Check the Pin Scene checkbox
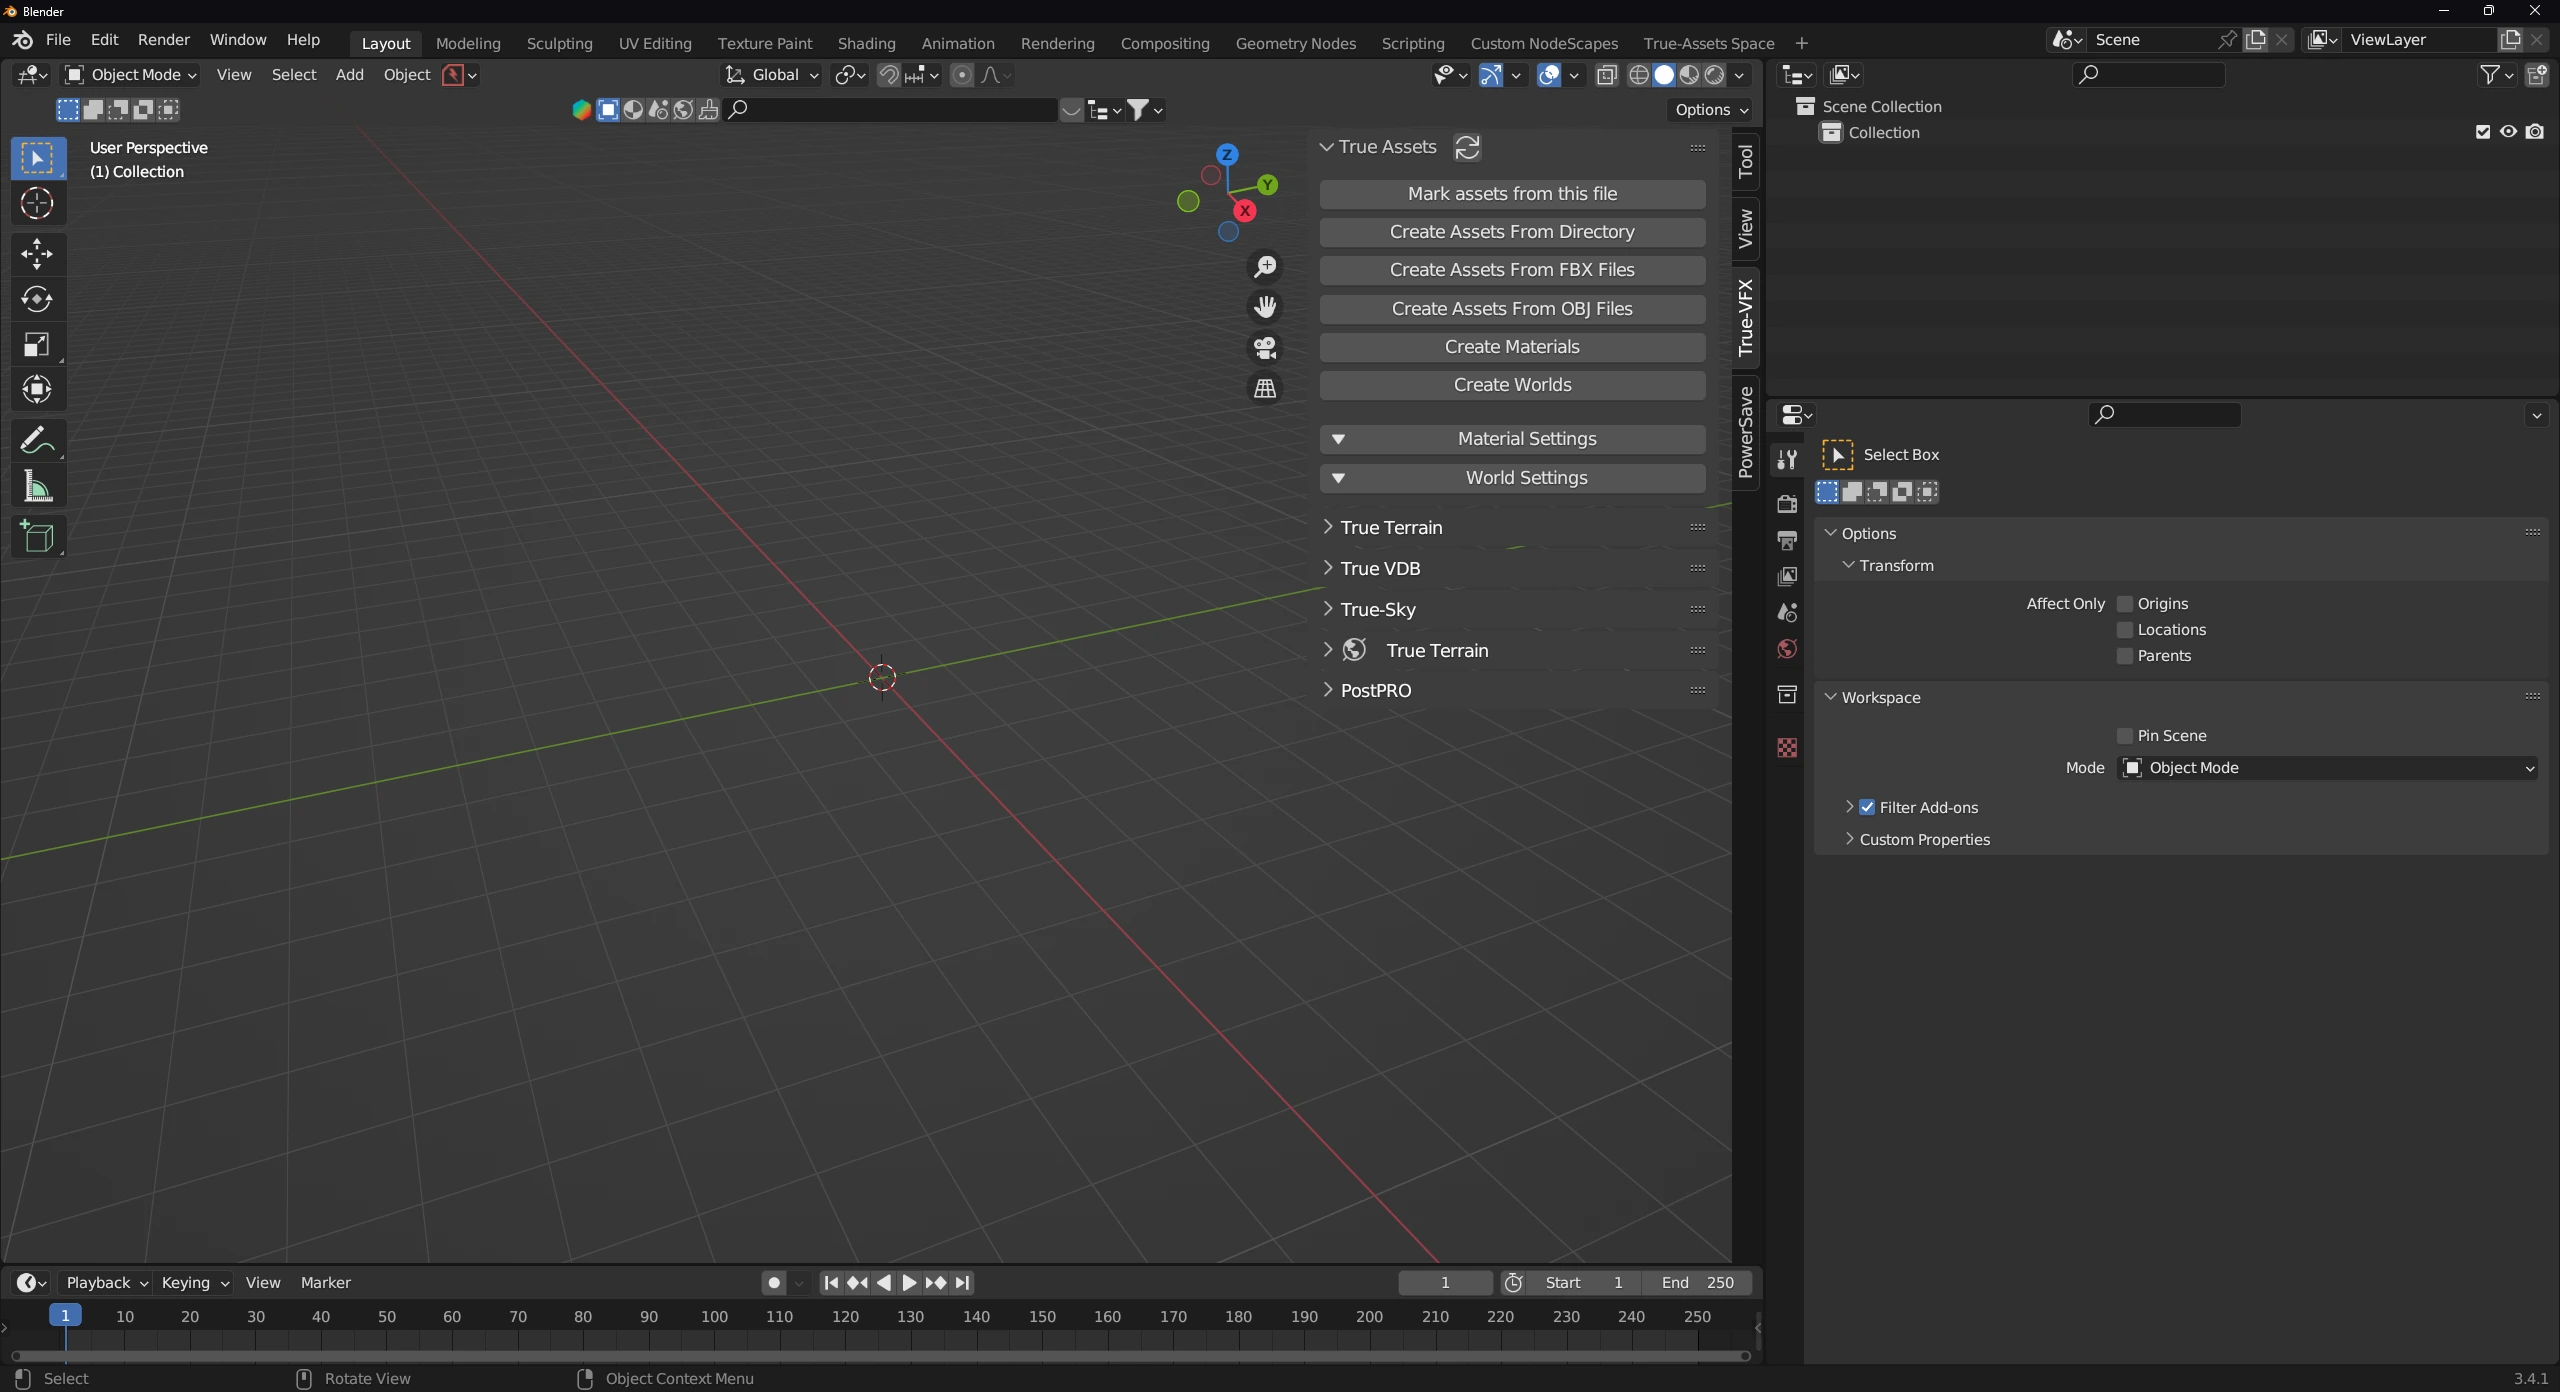 pyautogui.click(x=2125, y=736)
